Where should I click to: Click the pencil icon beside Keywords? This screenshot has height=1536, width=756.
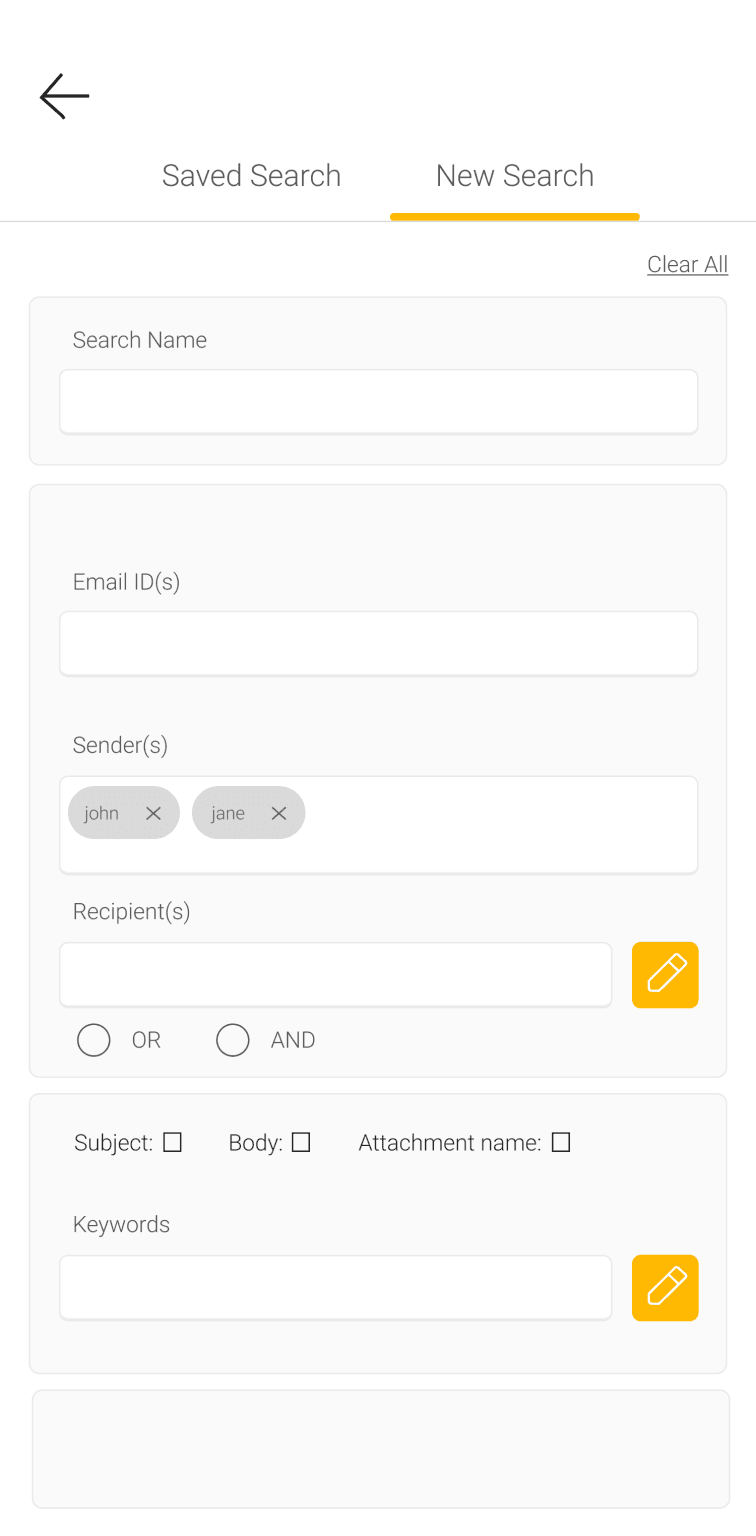pos(665,1288)
